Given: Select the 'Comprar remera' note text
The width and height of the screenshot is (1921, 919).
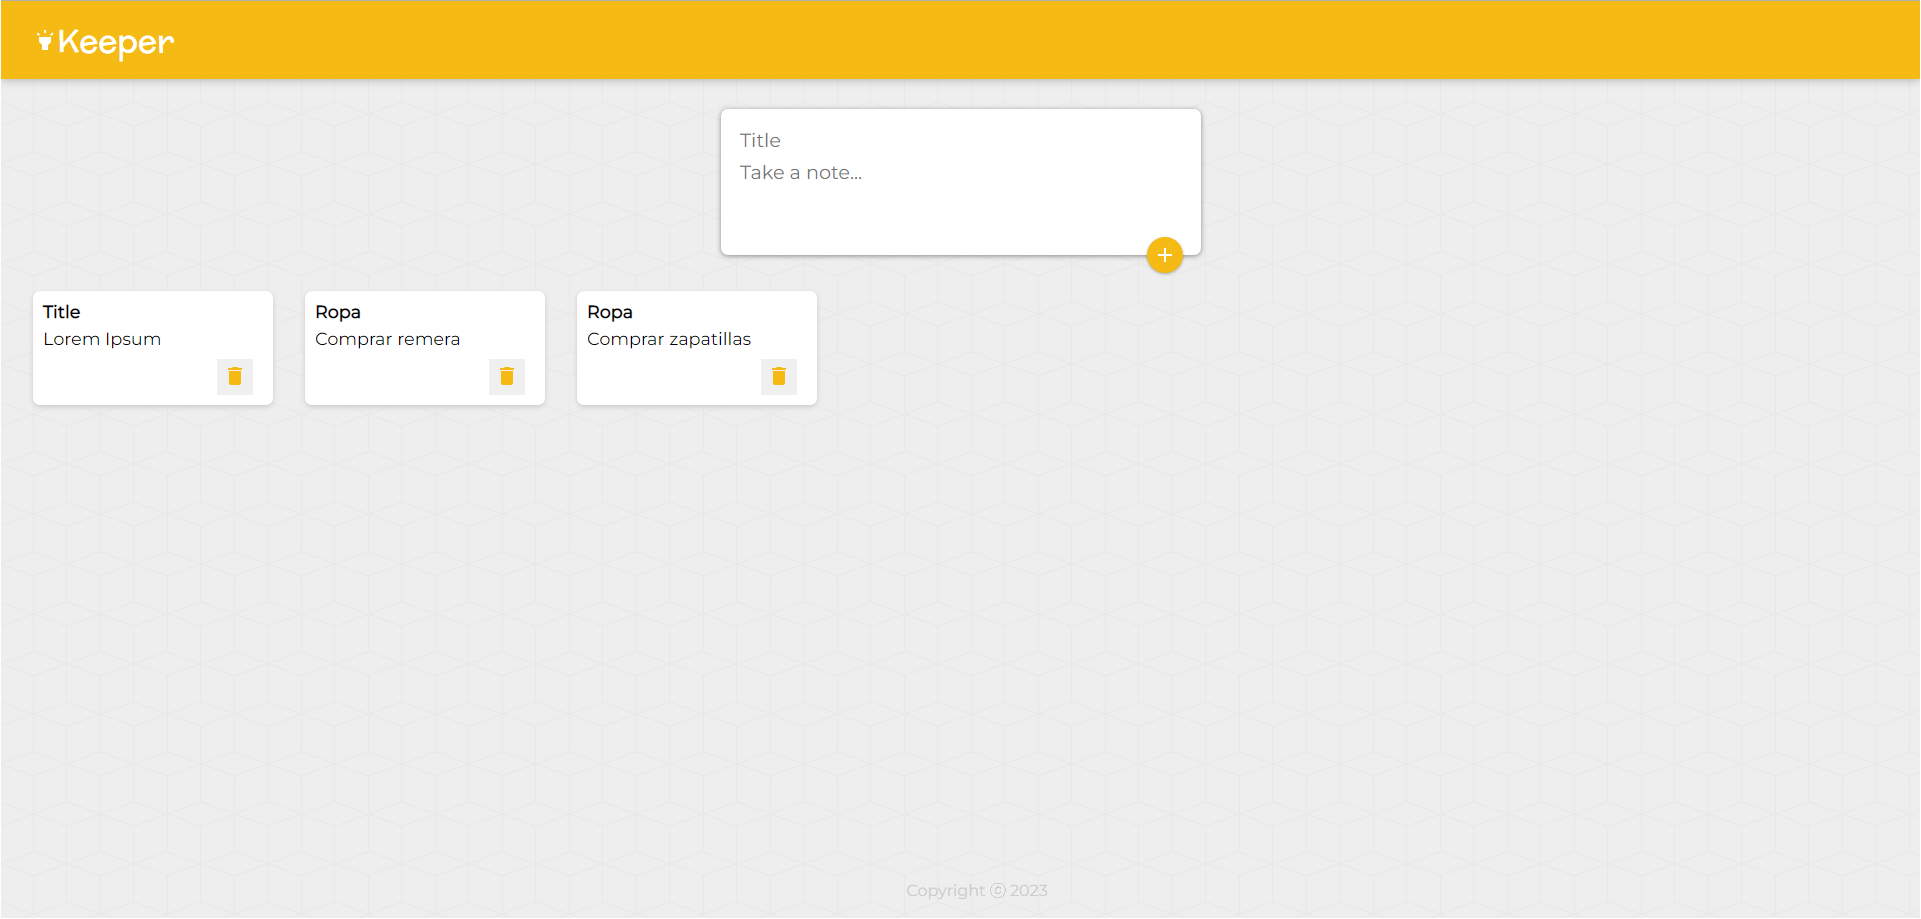Looking at the screenshot, I should click(388, 339).
